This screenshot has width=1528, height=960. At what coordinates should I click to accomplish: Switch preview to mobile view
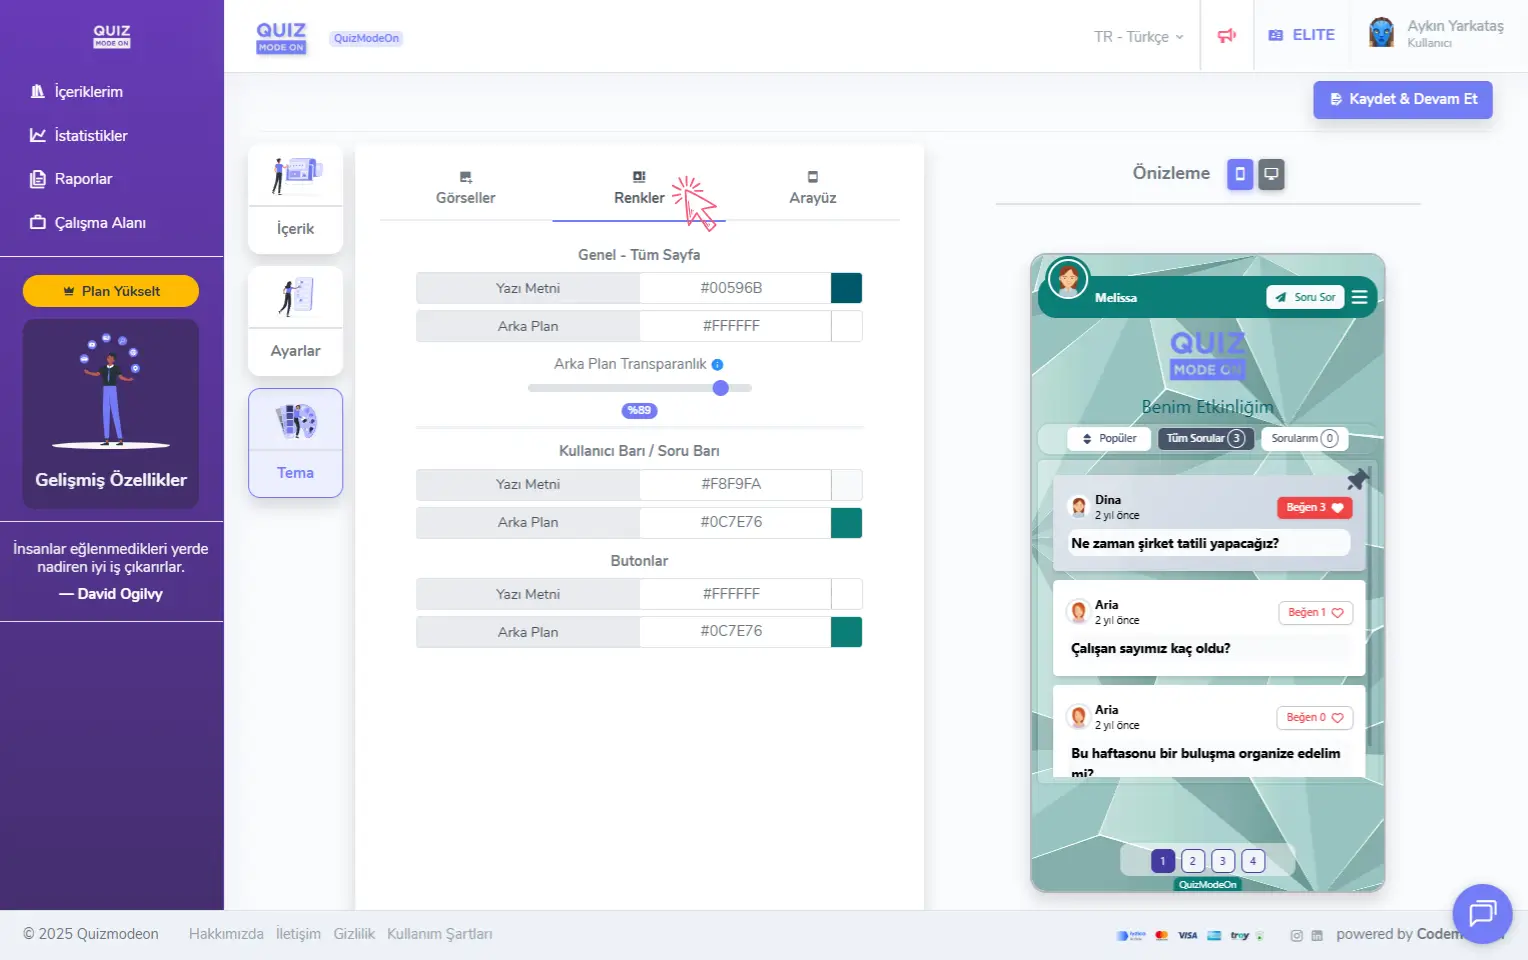[1240, 174]
